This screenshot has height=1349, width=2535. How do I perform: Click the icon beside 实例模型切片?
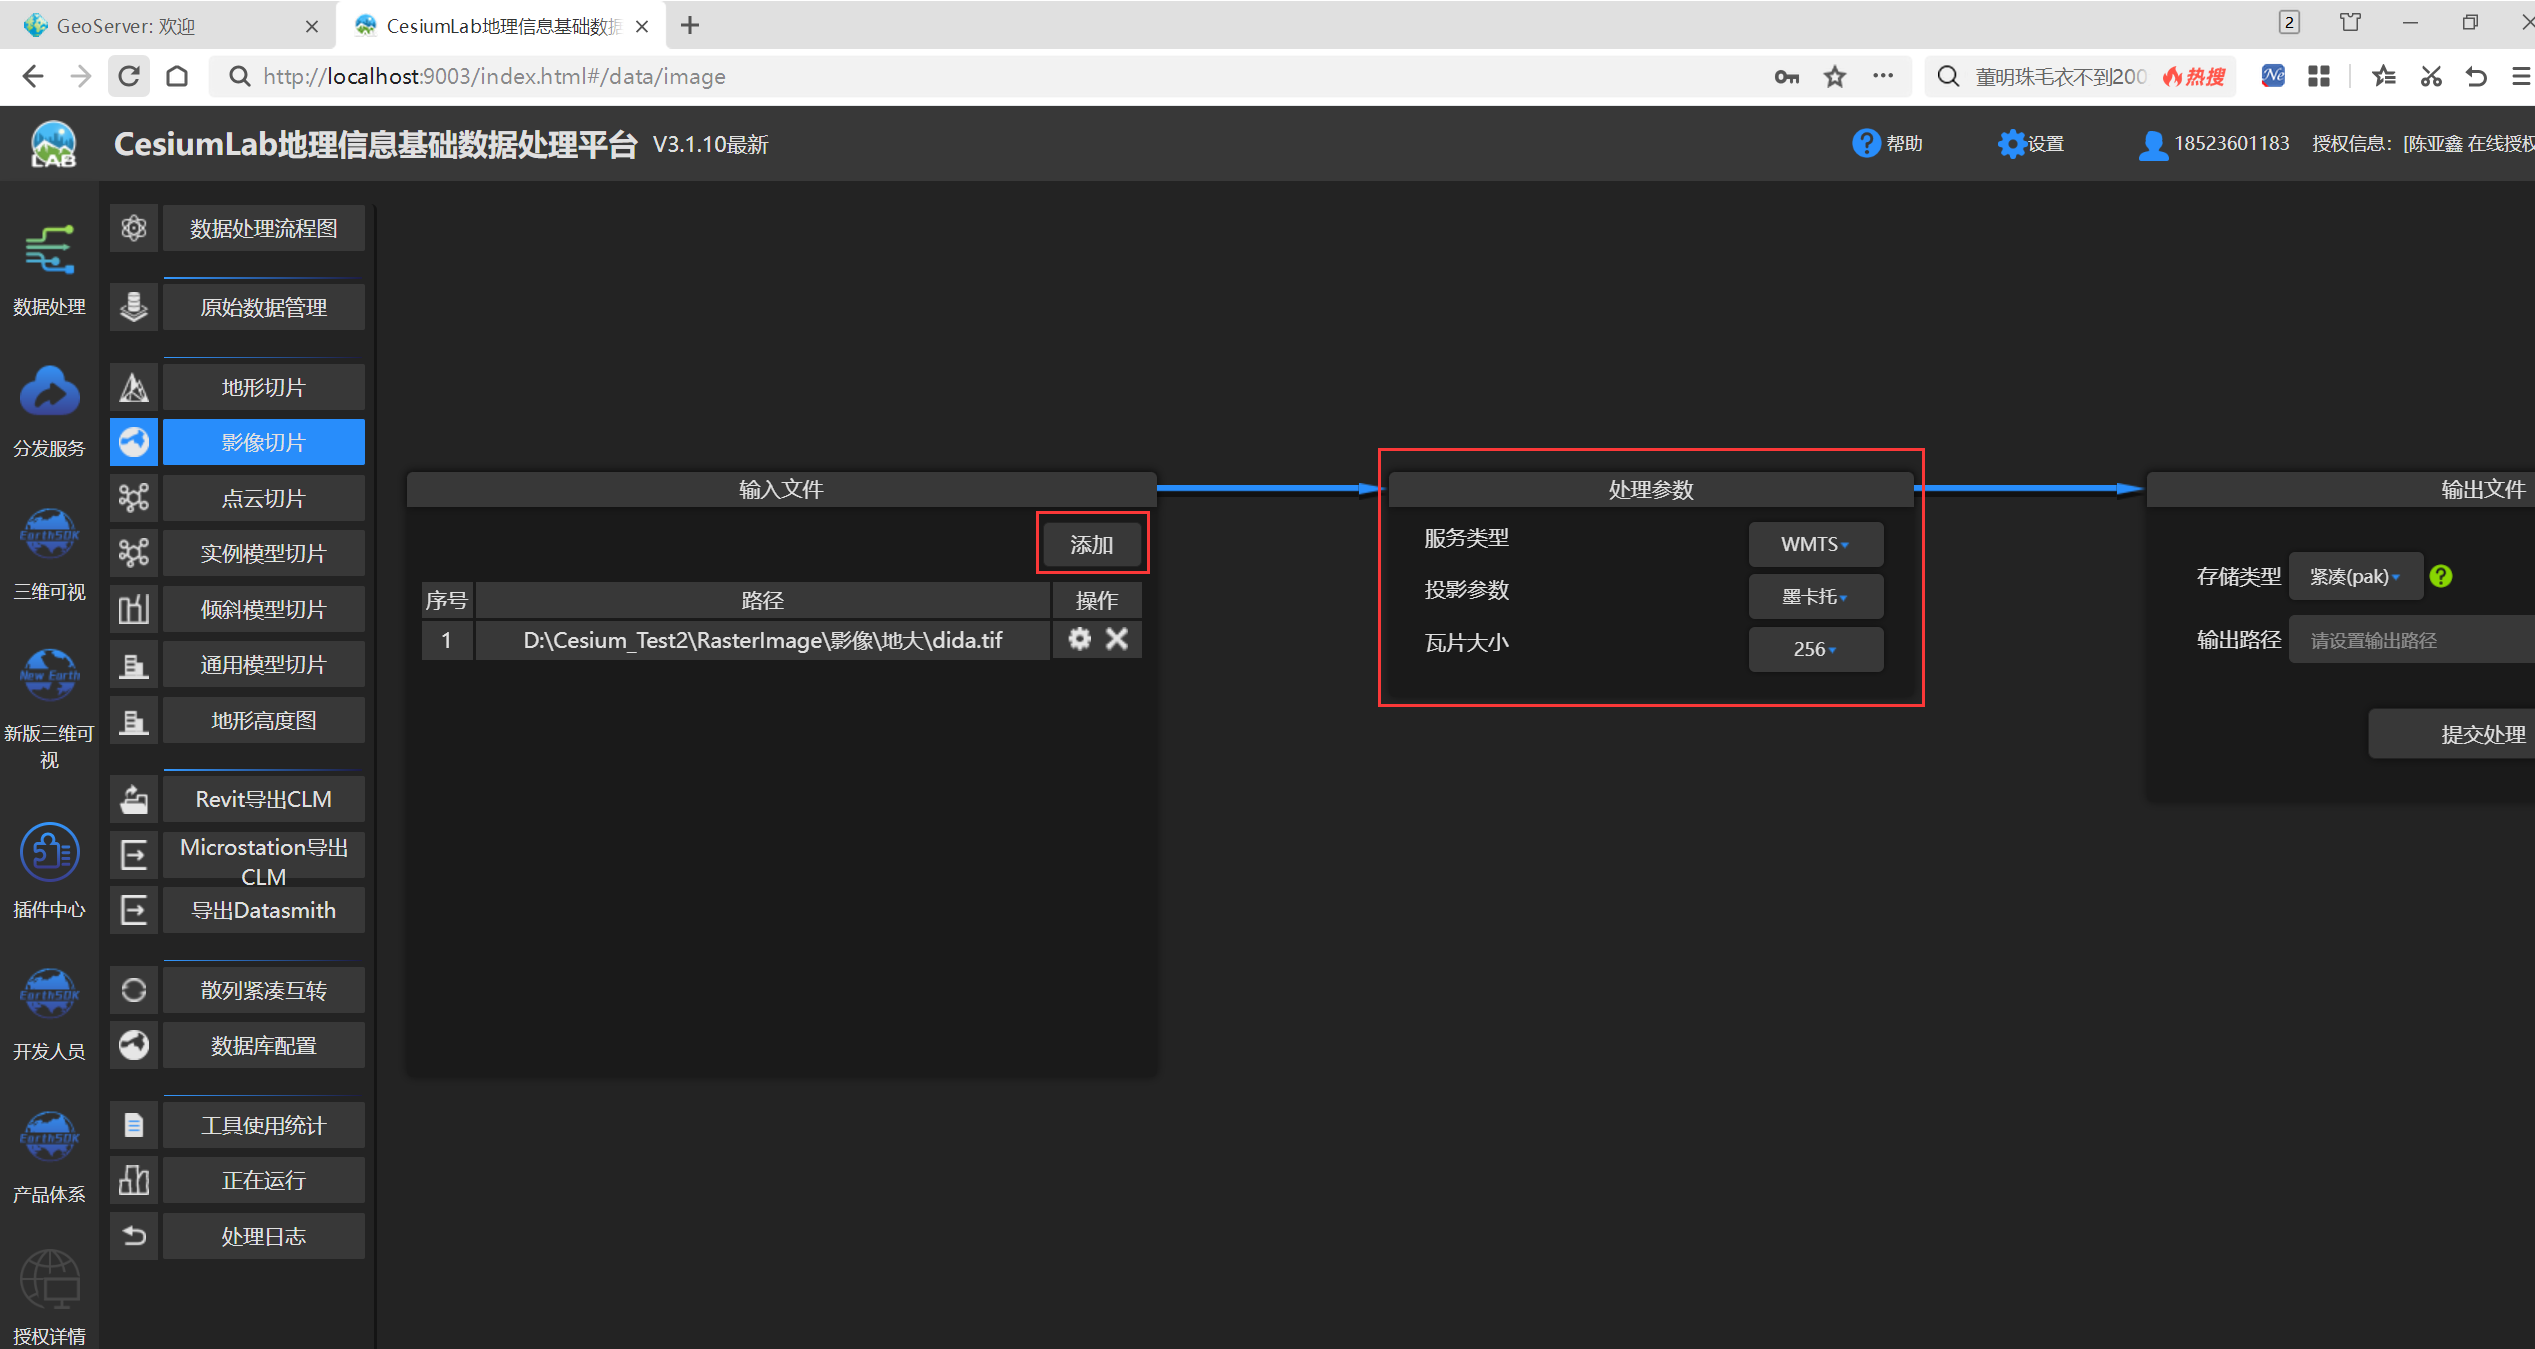coord(134,553)
